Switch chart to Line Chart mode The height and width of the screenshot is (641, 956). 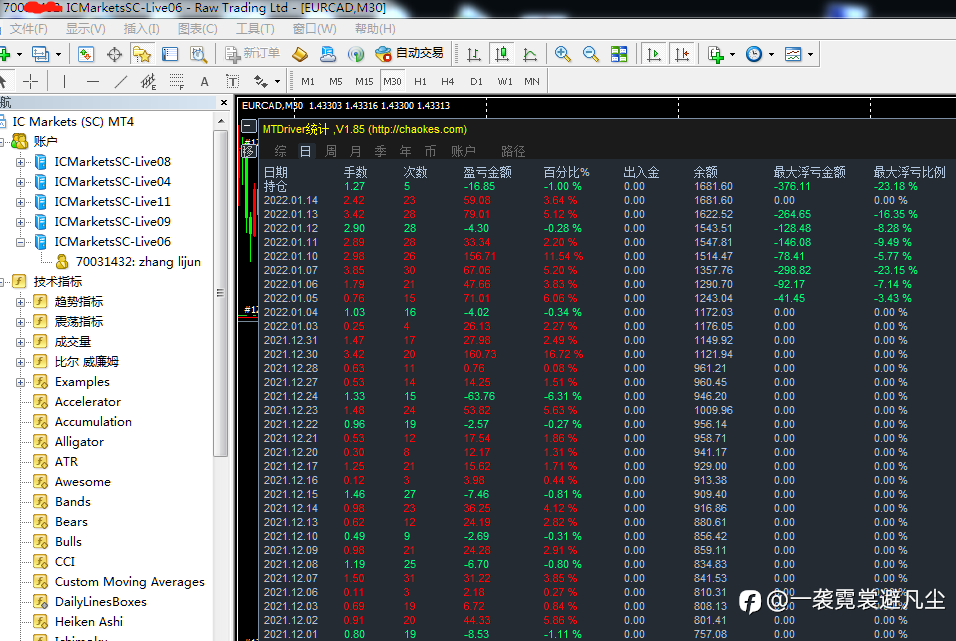pos(527,54)
